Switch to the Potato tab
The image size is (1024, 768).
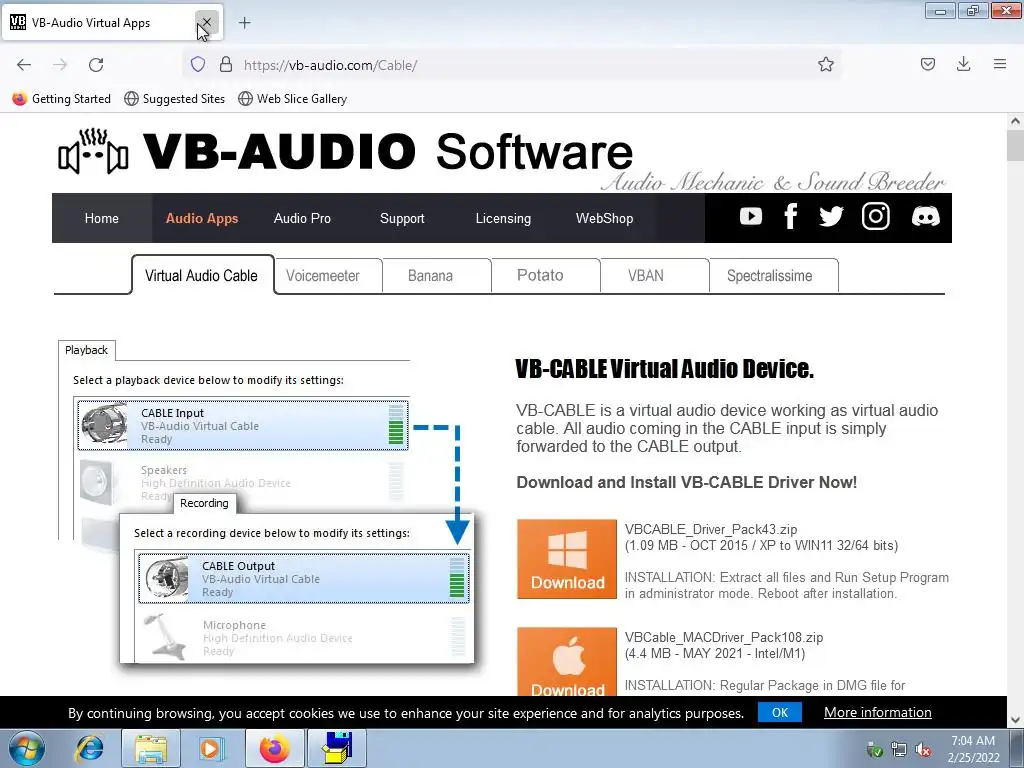point(540,276)
